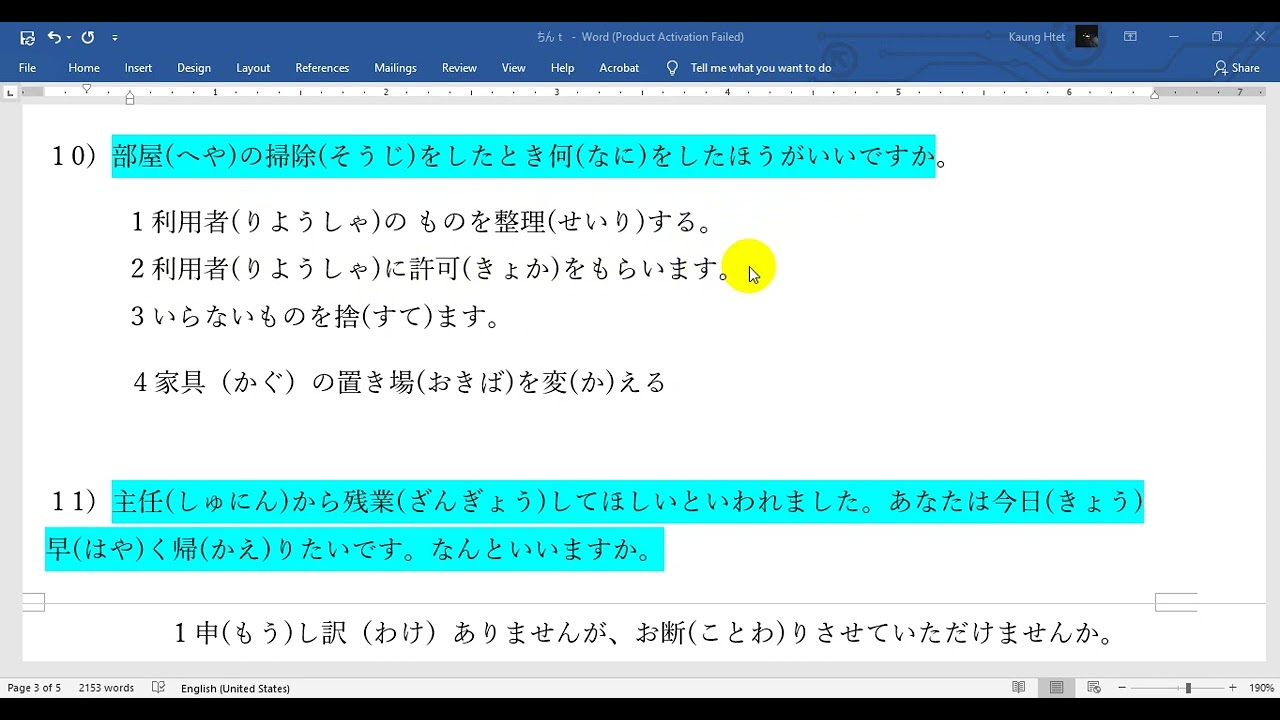Image resolution: width=1280 pixels, height=720 pixels.
Task: Focus the 'Tell me what you want to do' box
Action: click(761, 68)
